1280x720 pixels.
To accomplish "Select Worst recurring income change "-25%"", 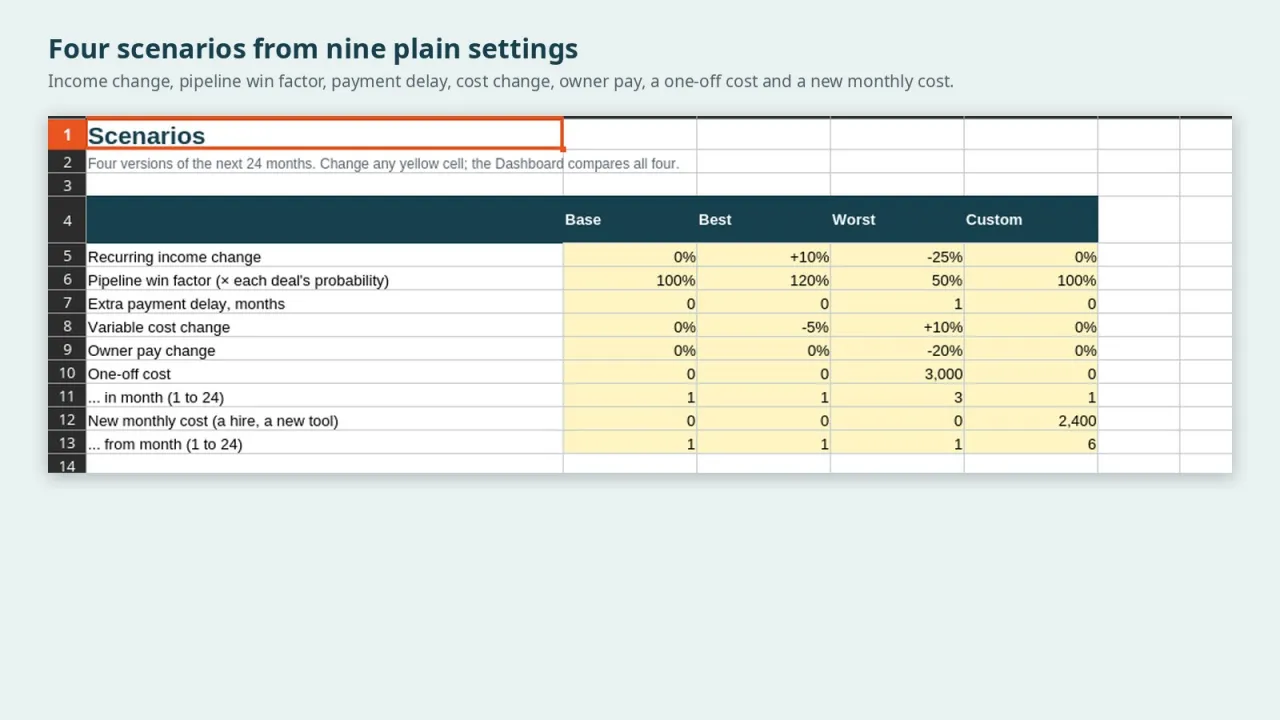I will (x=897, y=257).
